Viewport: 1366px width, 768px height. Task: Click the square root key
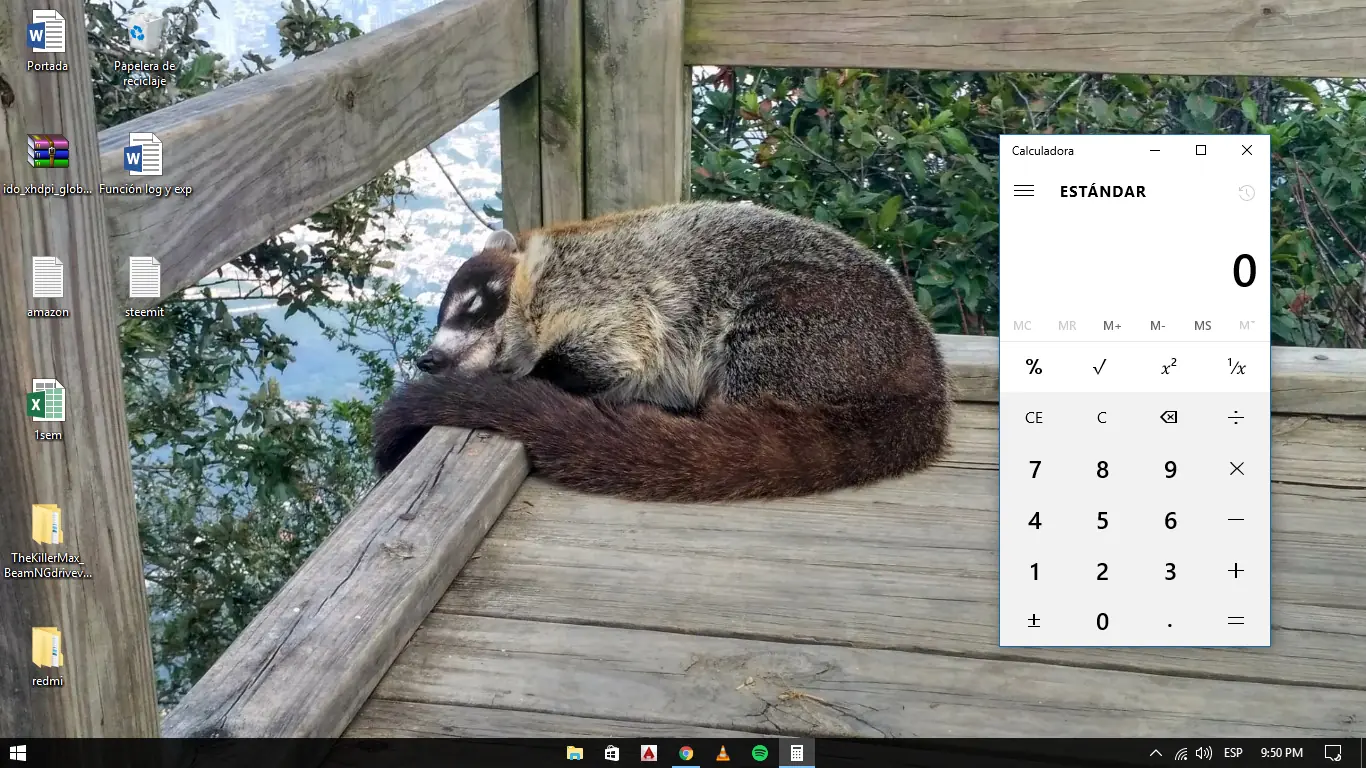coord(1101,367)
